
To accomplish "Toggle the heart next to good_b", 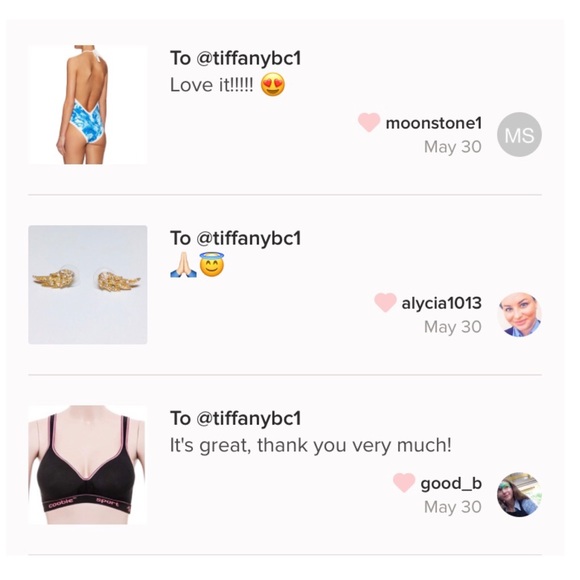I will (404, 483).
